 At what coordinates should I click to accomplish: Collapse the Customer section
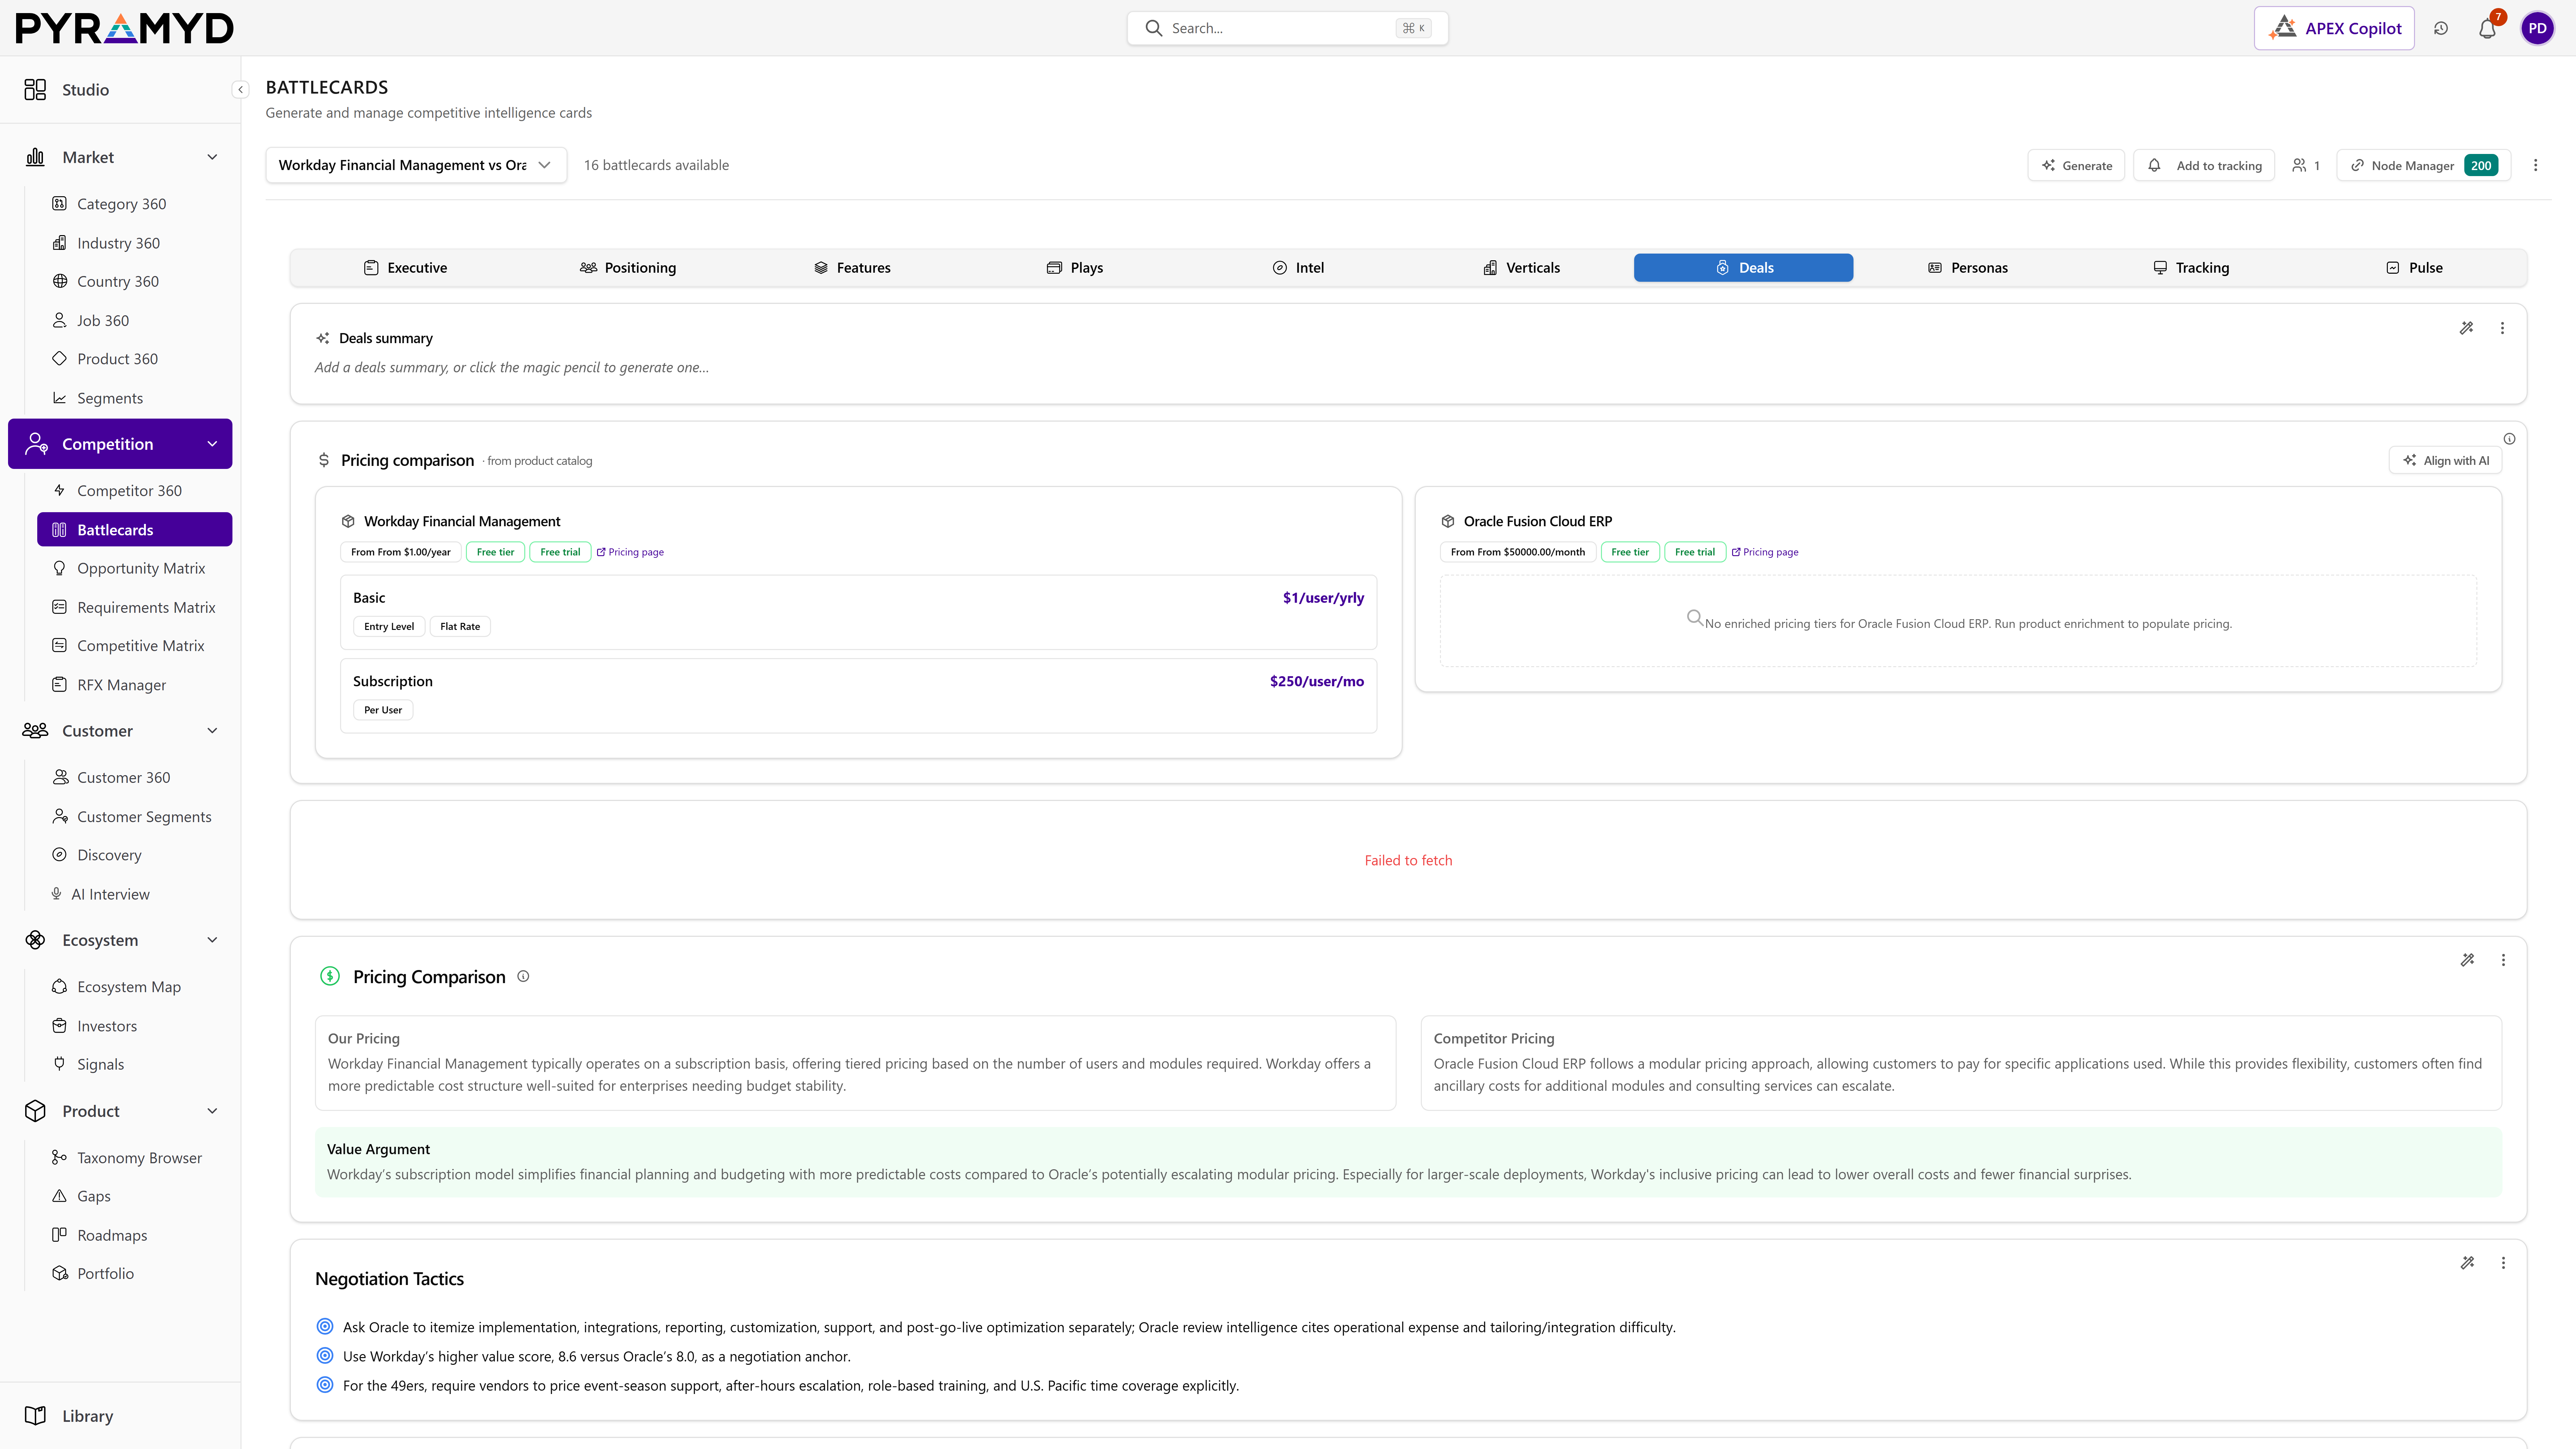[212, 731]
